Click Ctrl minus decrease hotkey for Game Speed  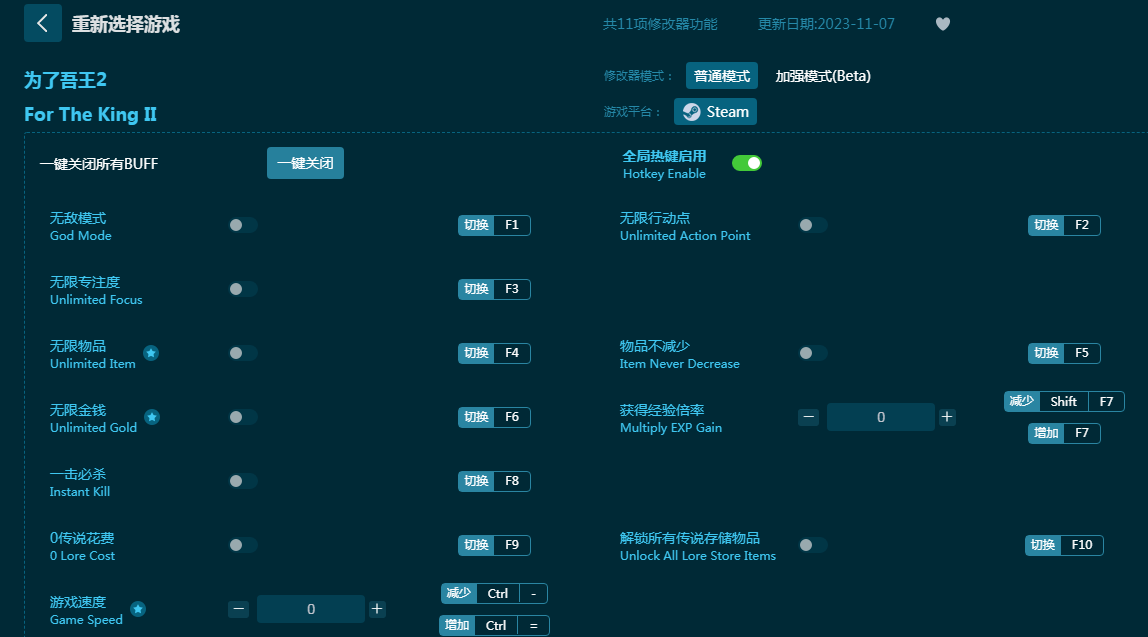pyautogui.click(x=494, y=594)
